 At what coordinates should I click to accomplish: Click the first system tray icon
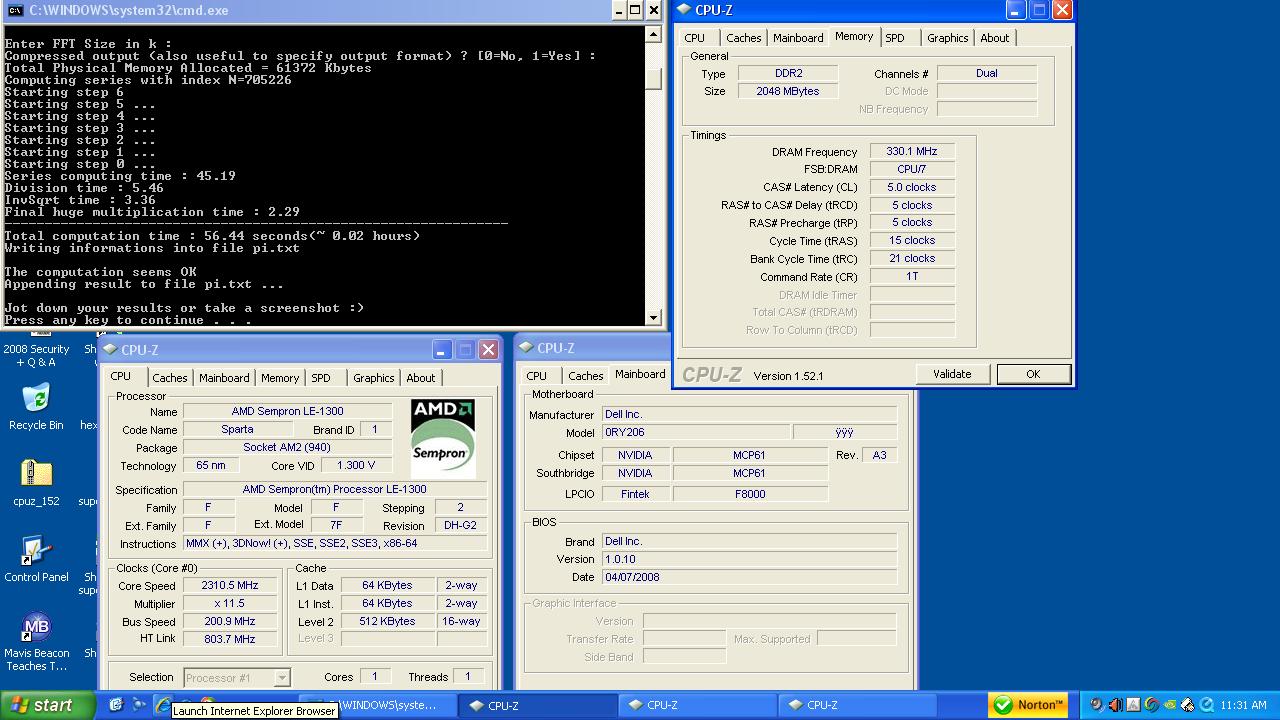(1097, 705)
